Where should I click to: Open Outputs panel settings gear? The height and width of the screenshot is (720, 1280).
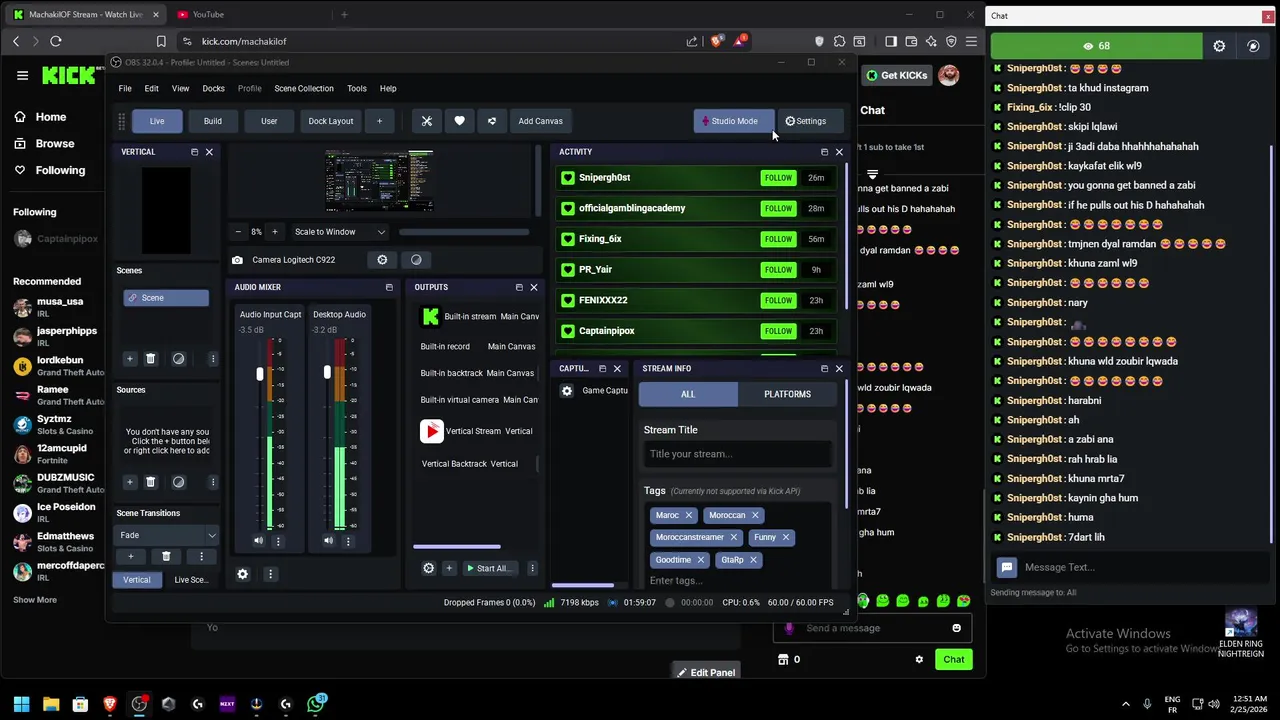[429, 568]
